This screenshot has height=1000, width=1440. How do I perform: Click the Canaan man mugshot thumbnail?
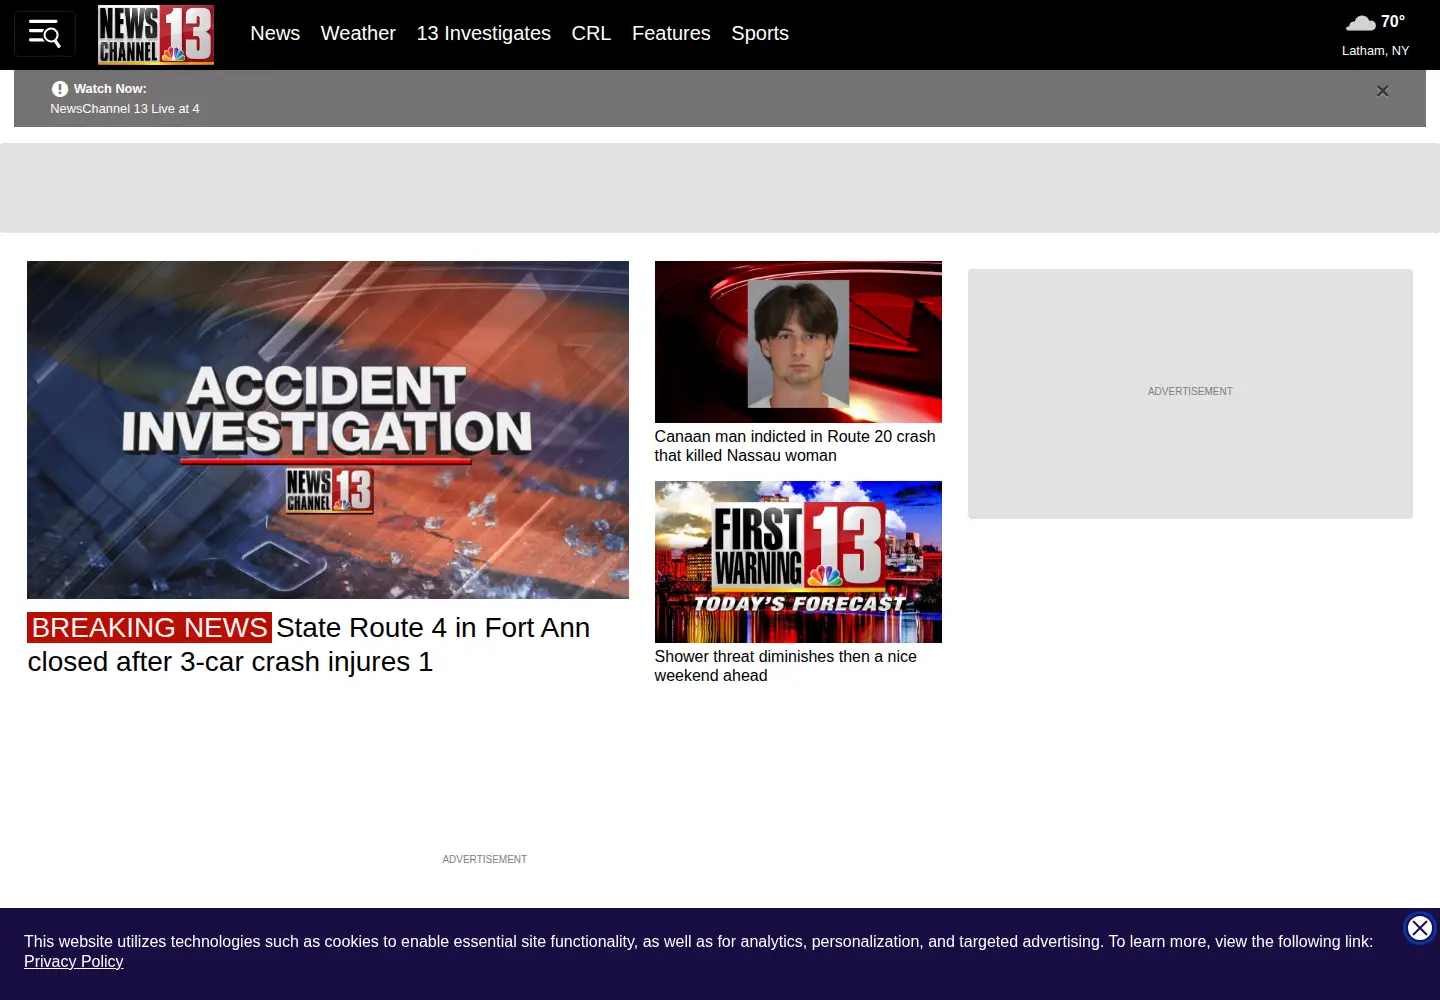pos(798,342)
